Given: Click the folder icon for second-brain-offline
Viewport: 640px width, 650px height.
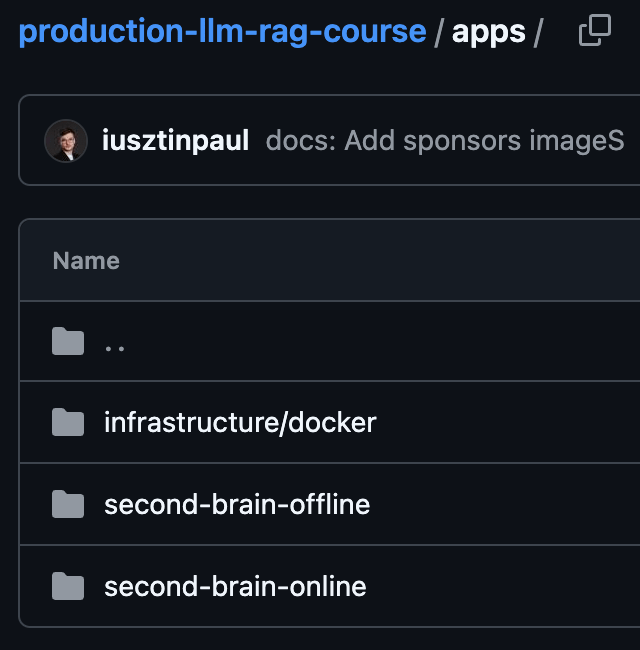Looking at the screenshot, I should 68,504.
